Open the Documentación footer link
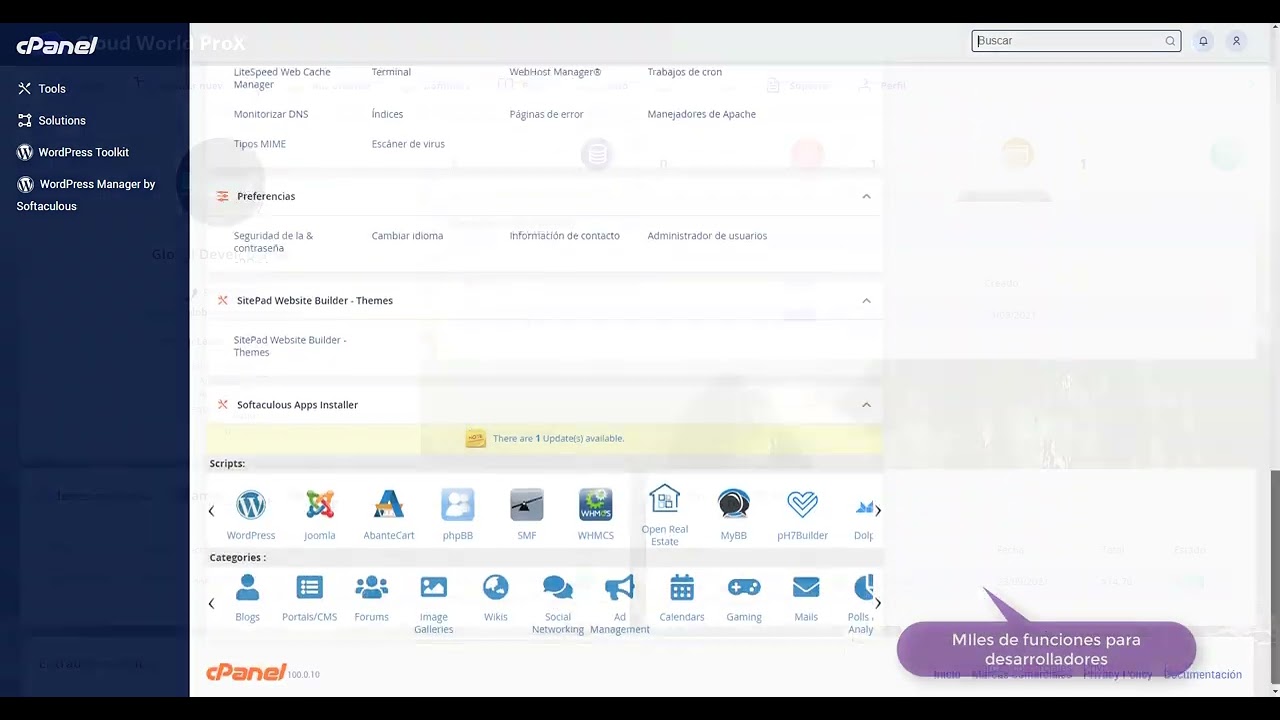This screenshot has width=1280, height=720. [x=1203, y=675]
